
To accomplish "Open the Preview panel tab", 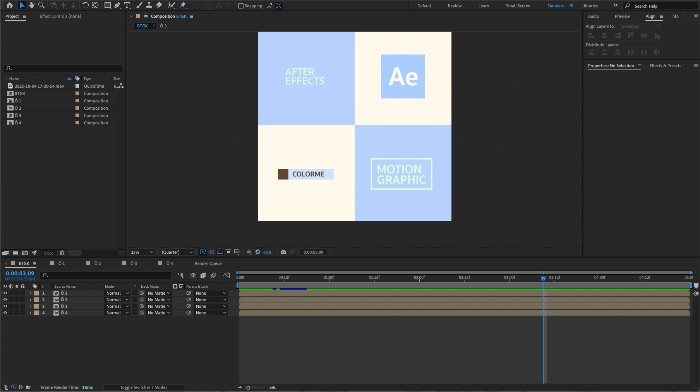I will point(622,17).
